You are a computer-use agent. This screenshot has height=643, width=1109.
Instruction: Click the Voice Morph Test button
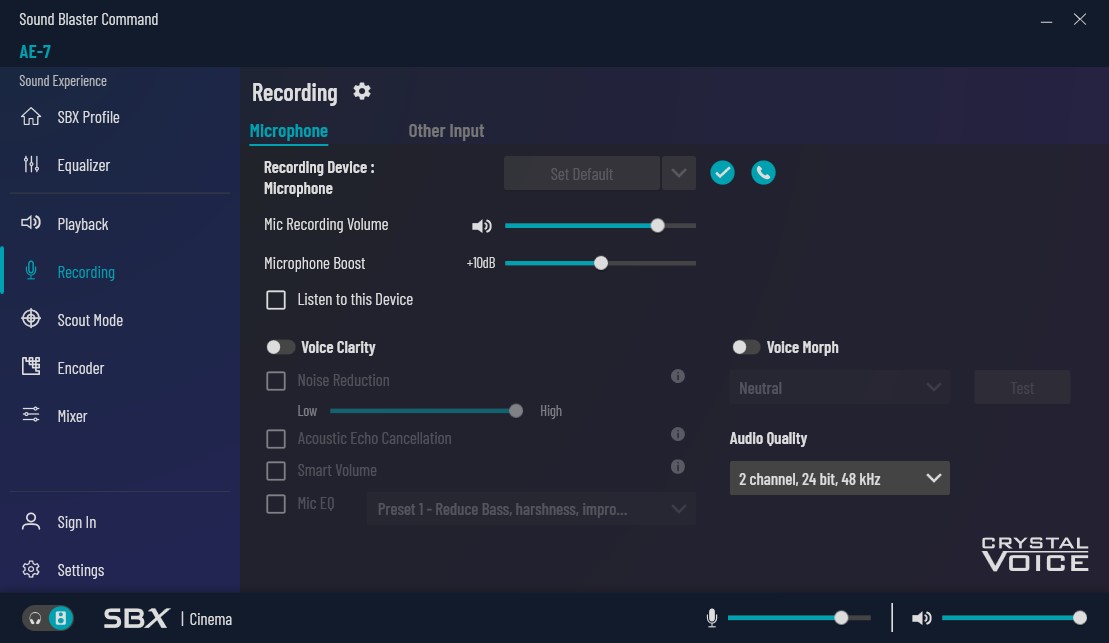pos(1022,388)
